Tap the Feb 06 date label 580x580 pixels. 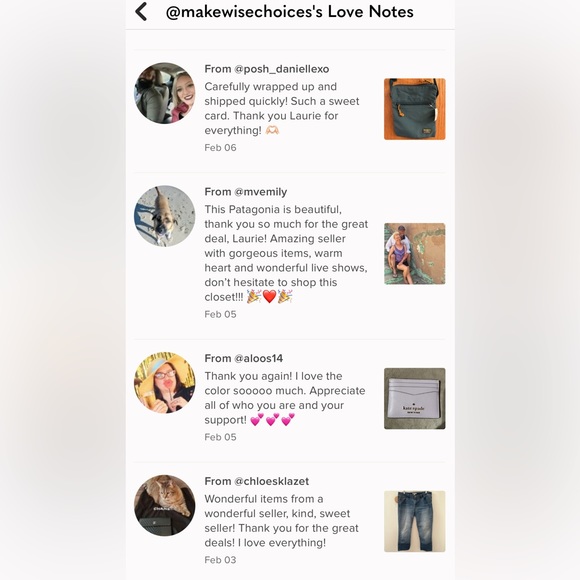220,148
